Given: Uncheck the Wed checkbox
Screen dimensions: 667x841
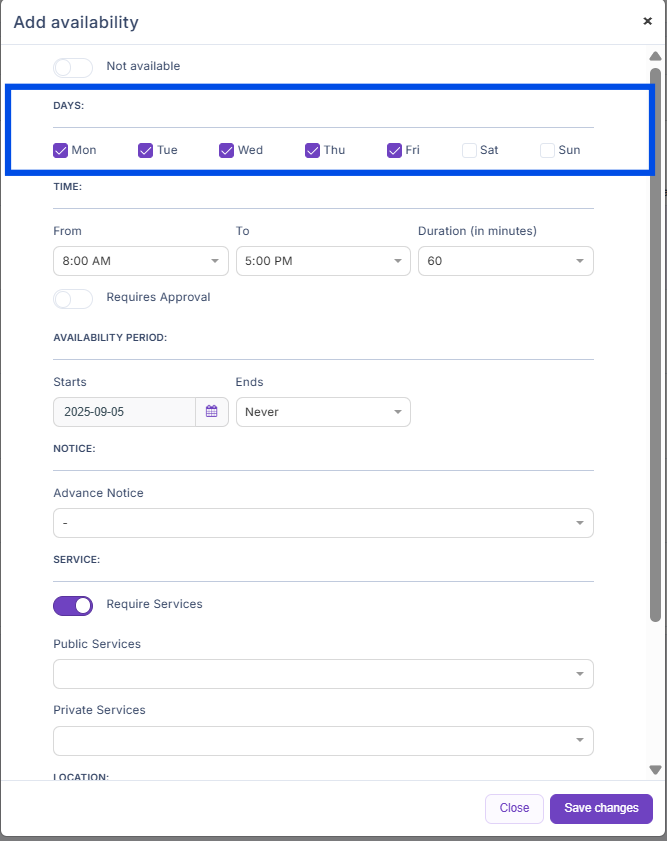Looking at the screenshot, I should click(226, 151).
